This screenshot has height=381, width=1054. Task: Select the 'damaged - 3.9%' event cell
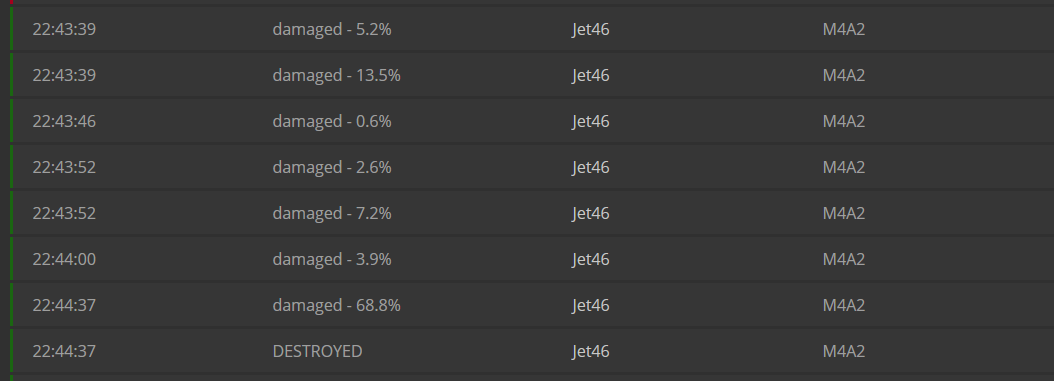(331, 259)
